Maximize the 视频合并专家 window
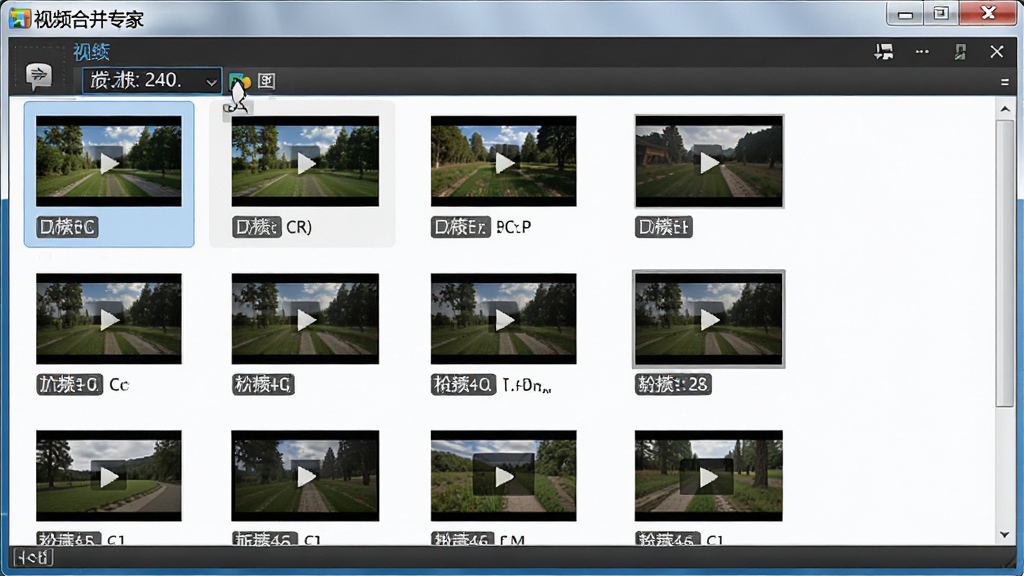Image resolution: width=1024 pixels, height=576 pixels. tap(941, 14)
